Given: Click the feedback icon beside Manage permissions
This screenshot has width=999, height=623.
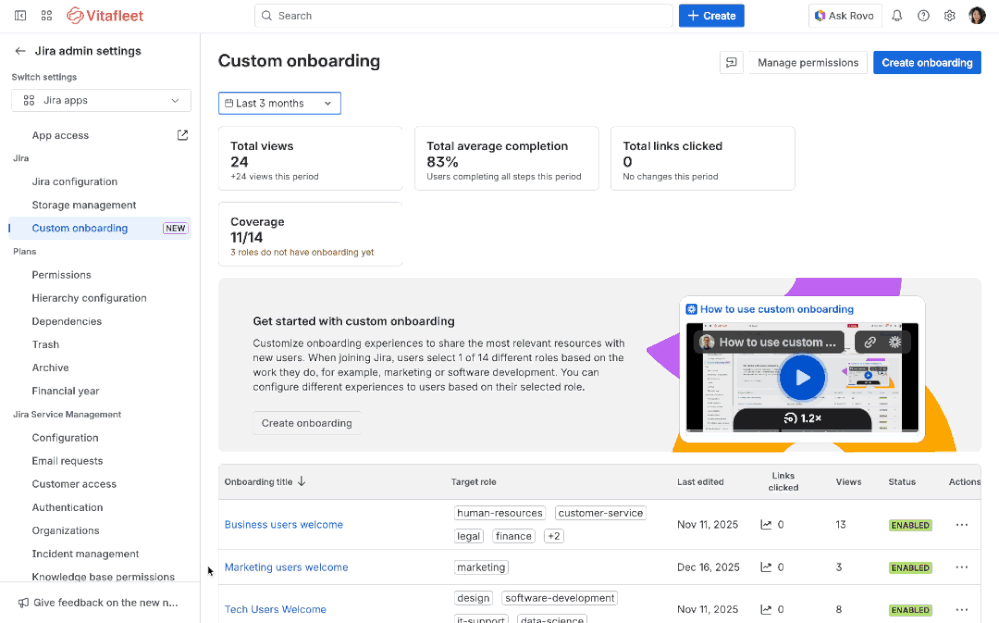Looking at the screenshot, I should [x=731, y=62].
